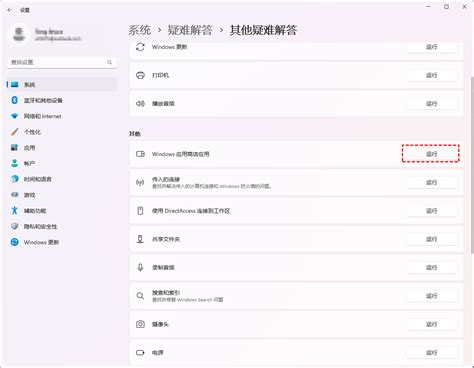Click the personalization paintbrush icon in the sidebar

click(14, 132)
